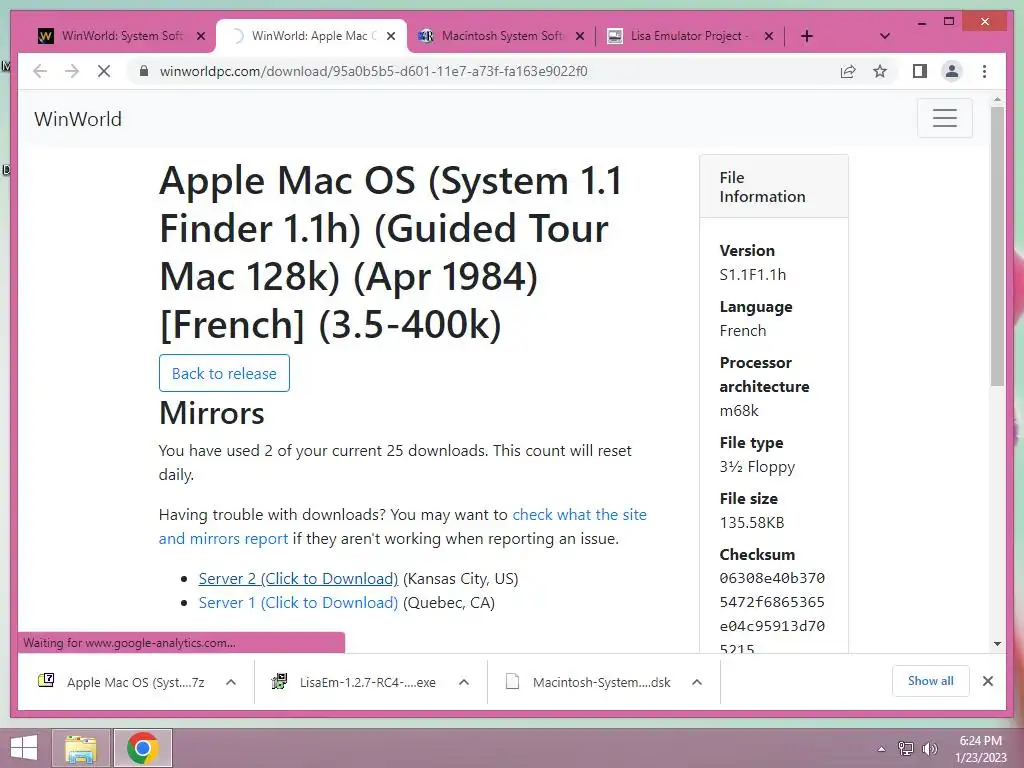
Task: Click the page vertical scrollbar thumb
Action: [x=997, y=246]
